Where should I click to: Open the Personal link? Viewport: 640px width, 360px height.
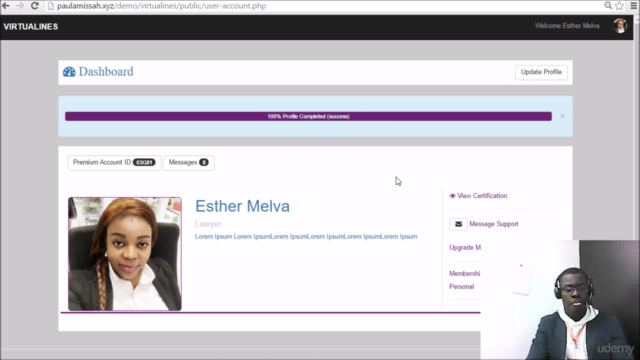click(x=462, y=287)
